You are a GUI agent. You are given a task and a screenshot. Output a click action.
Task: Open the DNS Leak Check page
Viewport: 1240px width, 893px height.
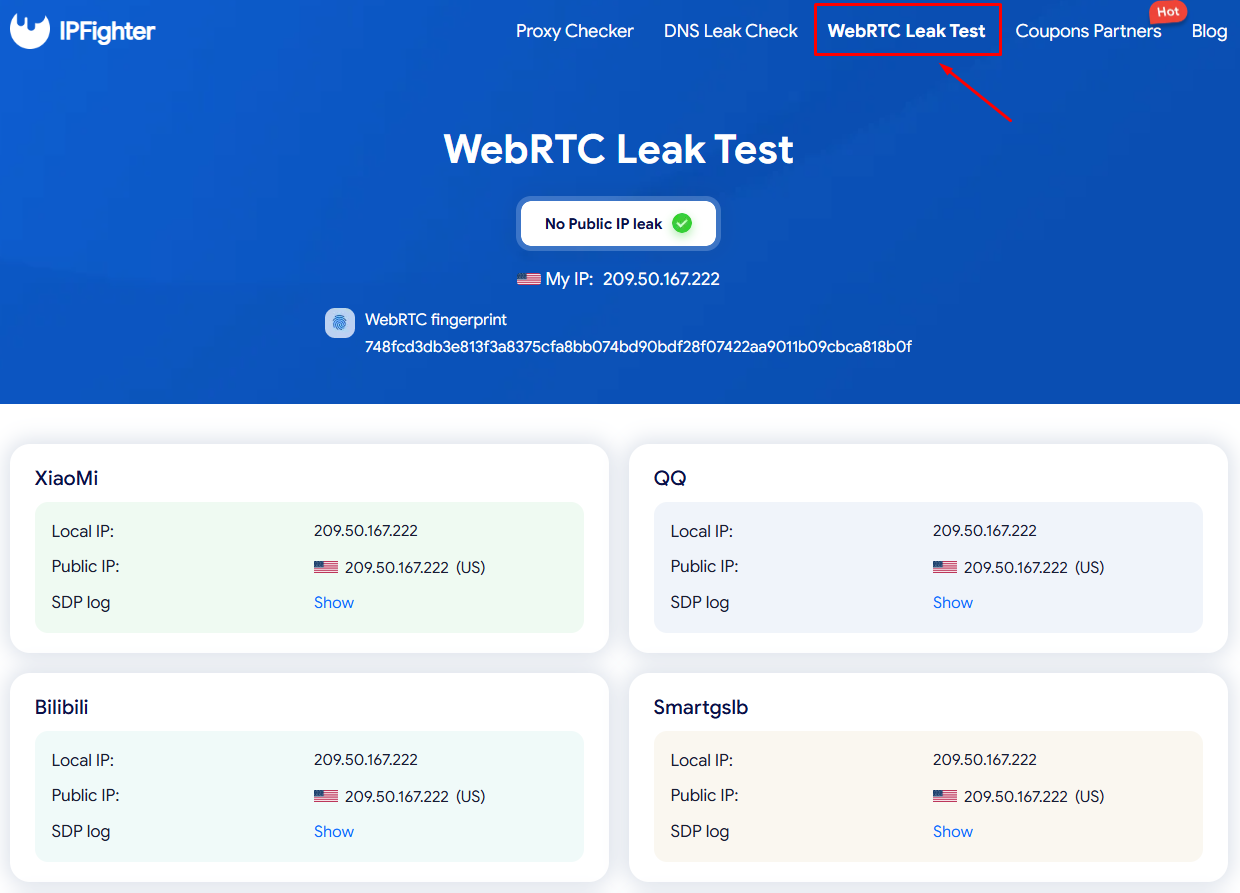pyautogui.click(x=731, y=31)
